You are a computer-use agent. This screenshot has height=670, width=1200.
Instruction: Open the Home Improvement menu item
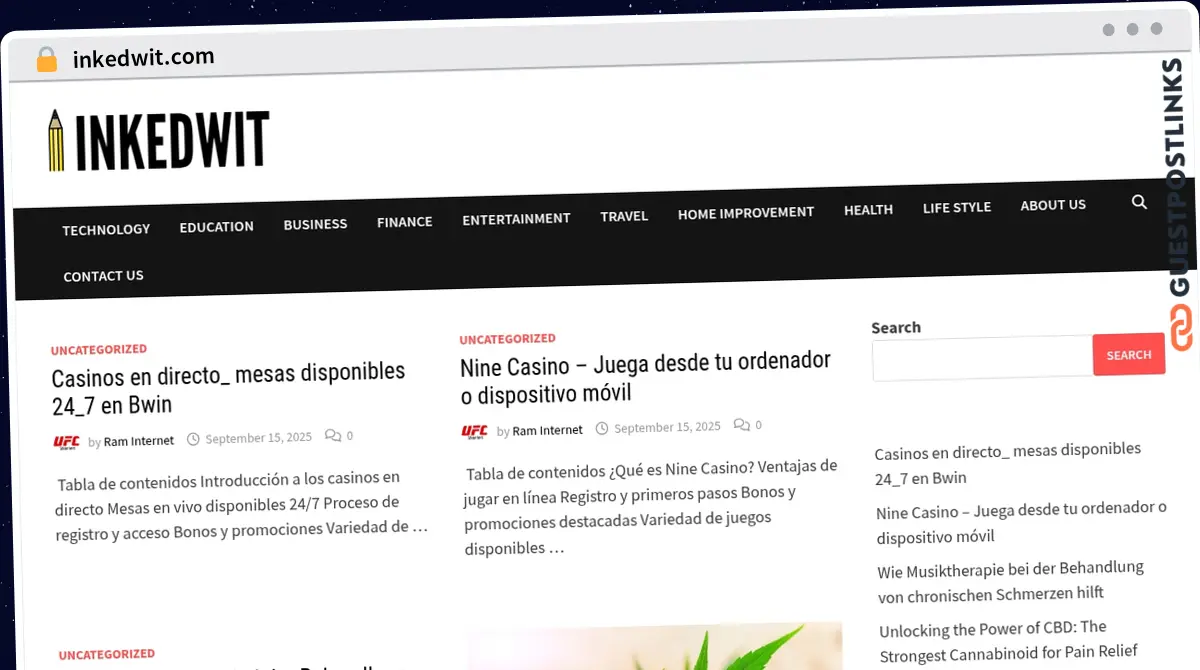tap(745, 213)
